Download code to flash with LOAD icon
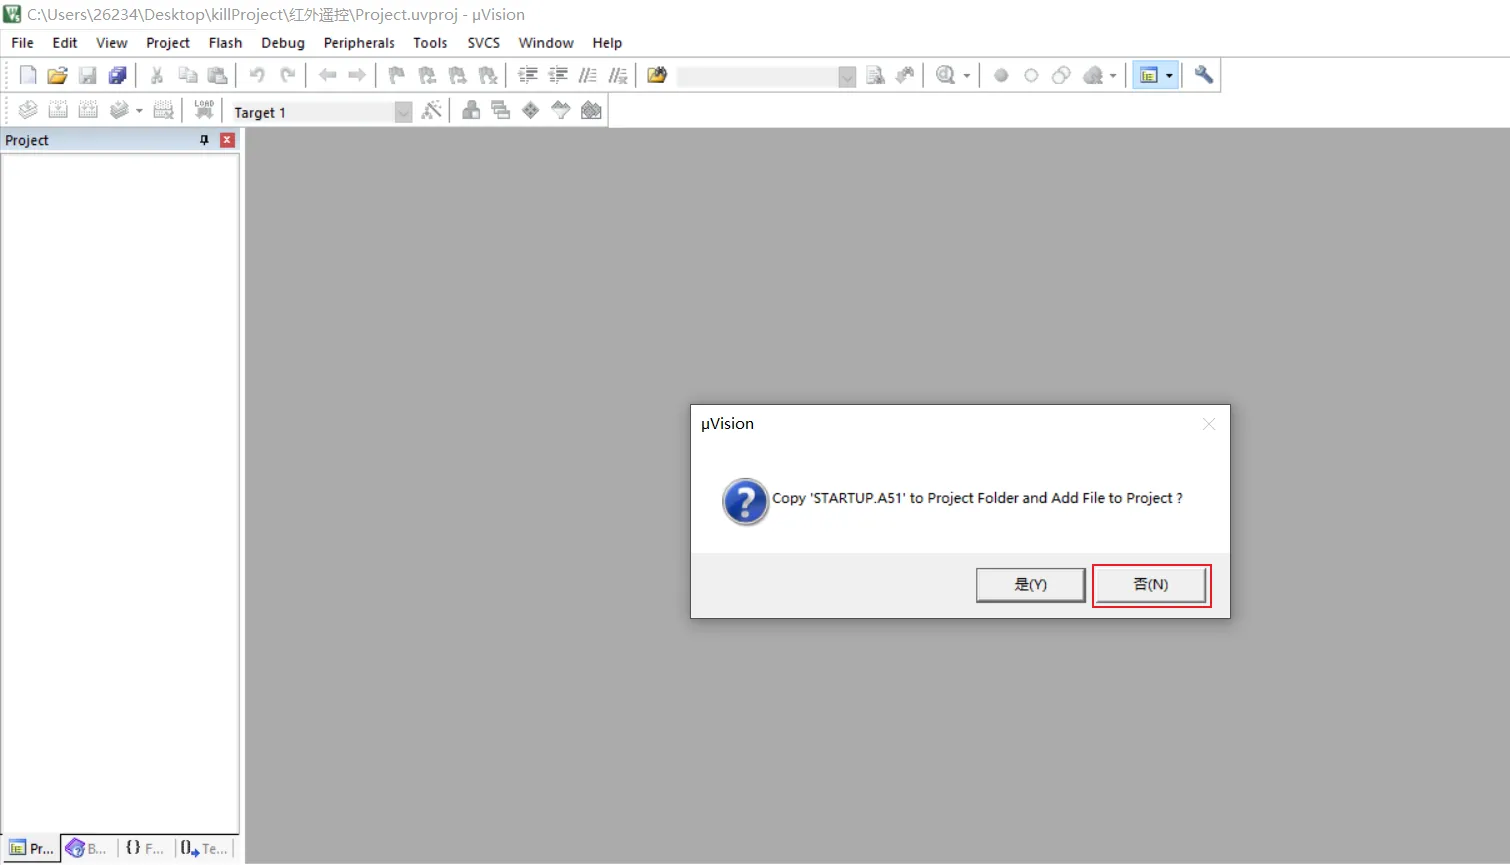Viewport: 1510px width, 865px height. pyautogui.click(x=204, y=110)
